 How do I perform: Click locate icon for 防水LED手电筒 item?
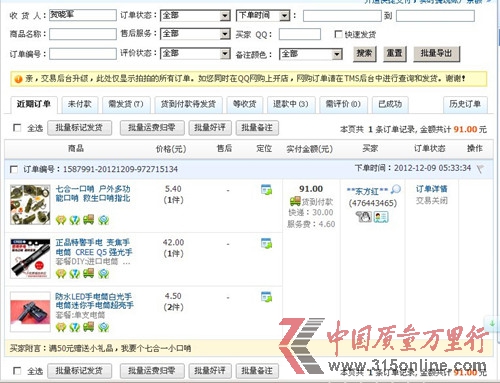(266, 297)
